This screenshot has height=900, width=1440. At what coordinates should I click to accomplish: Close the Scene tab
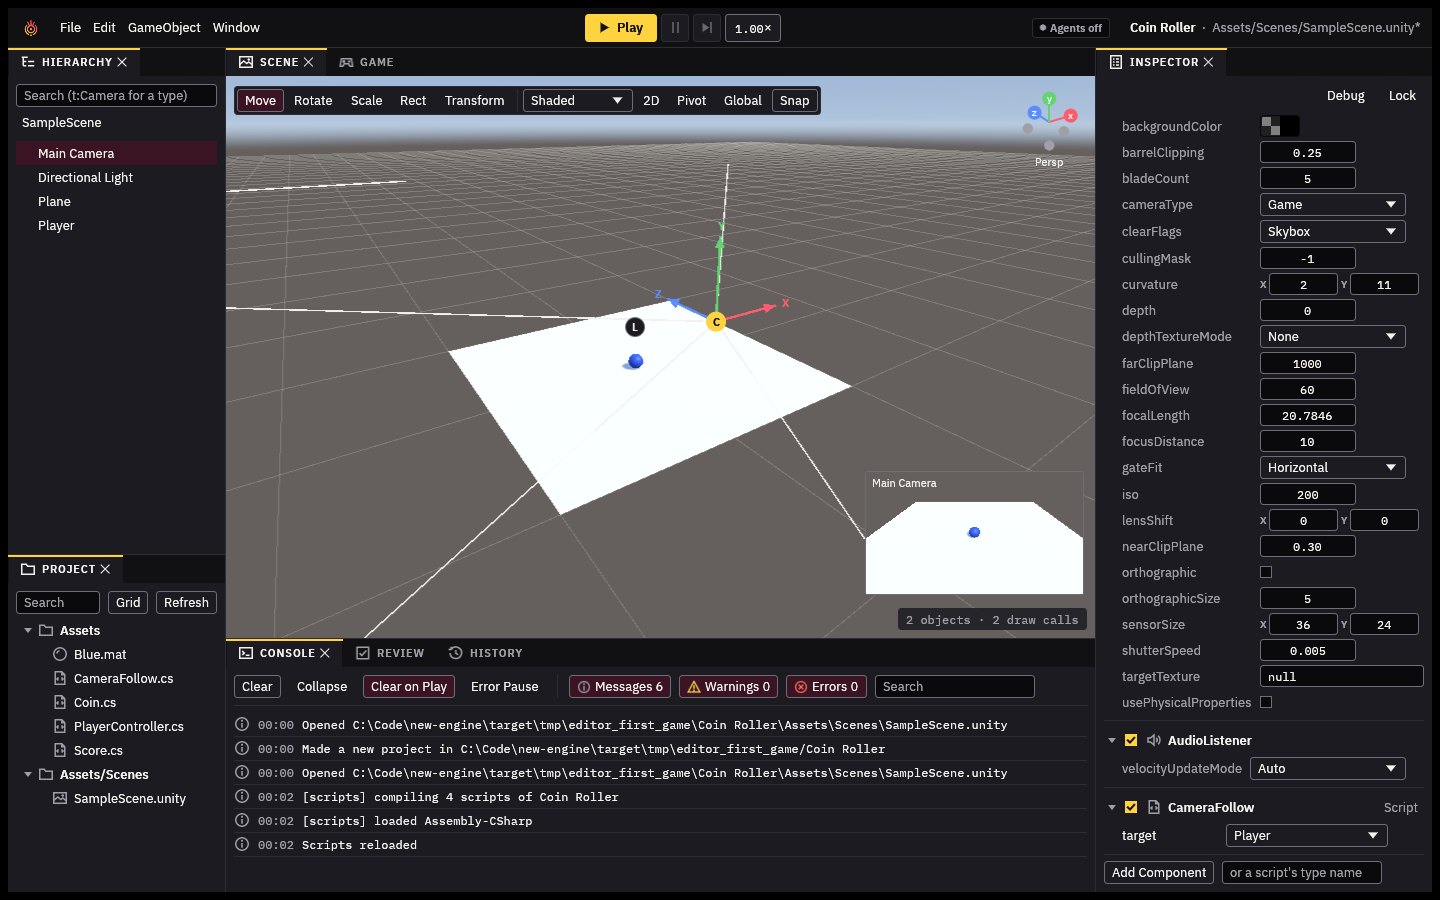point(308,62)
